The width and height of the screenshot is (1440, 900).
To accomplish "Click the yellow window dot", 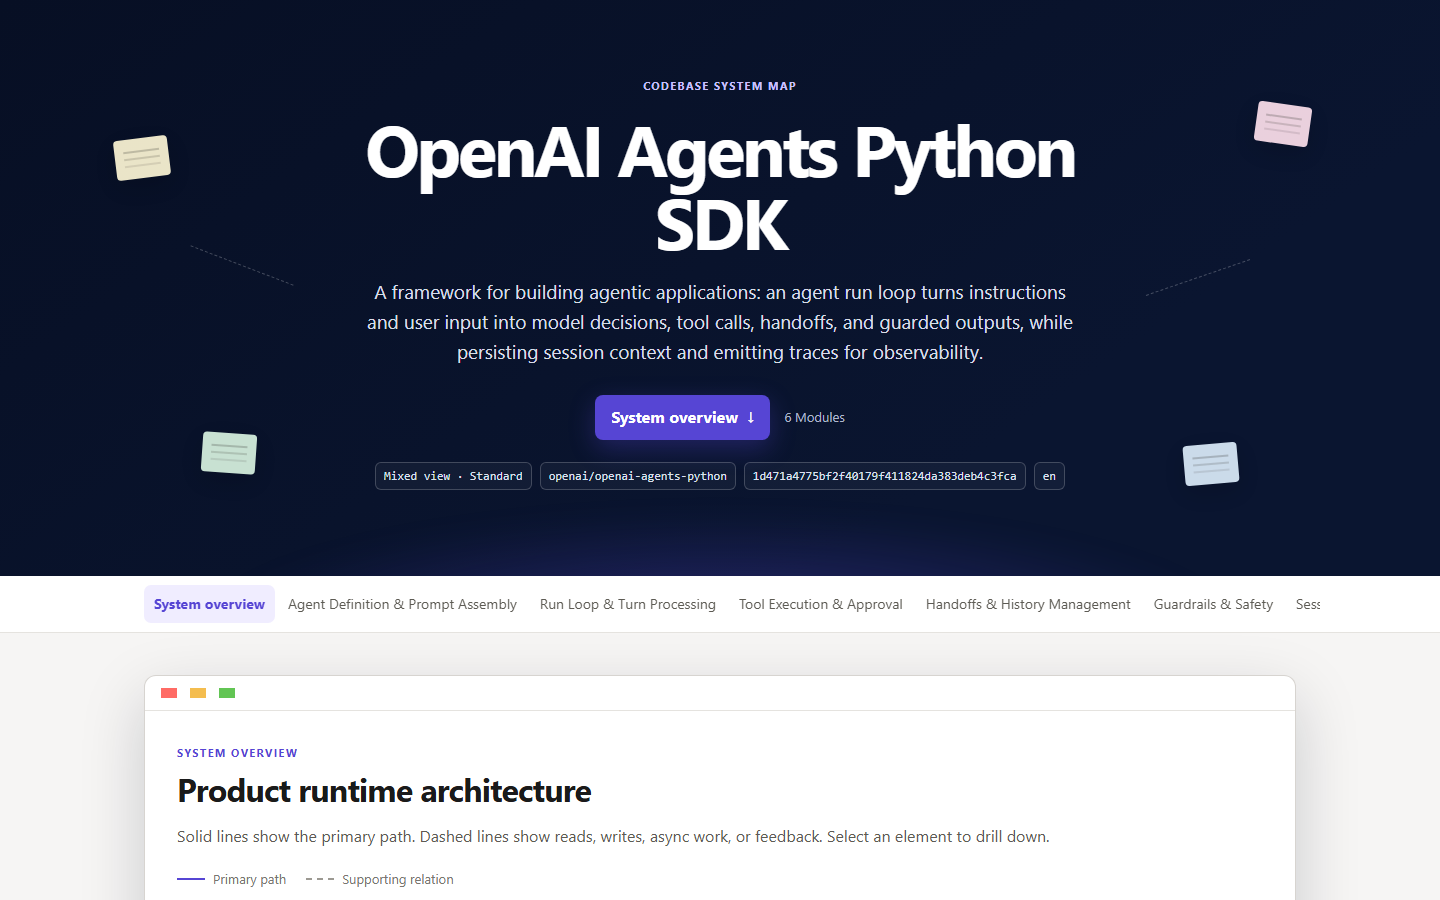I will tap(198, 693).
